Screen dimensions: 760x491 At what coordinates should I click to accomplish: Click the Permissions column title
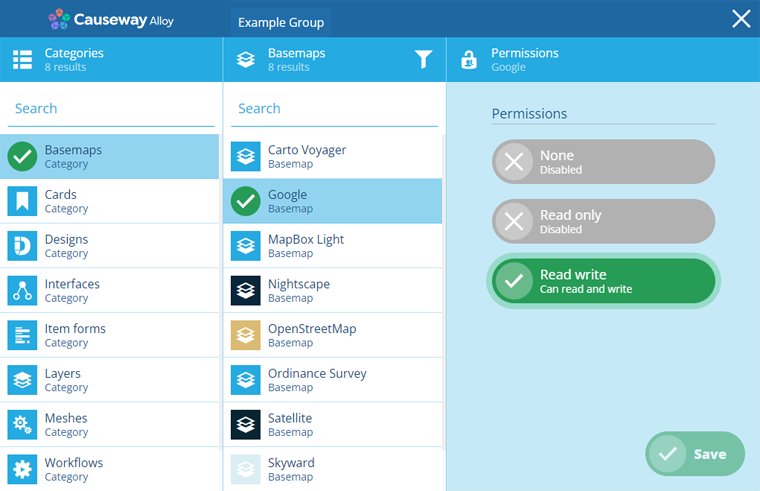click(x=525, y=53)
